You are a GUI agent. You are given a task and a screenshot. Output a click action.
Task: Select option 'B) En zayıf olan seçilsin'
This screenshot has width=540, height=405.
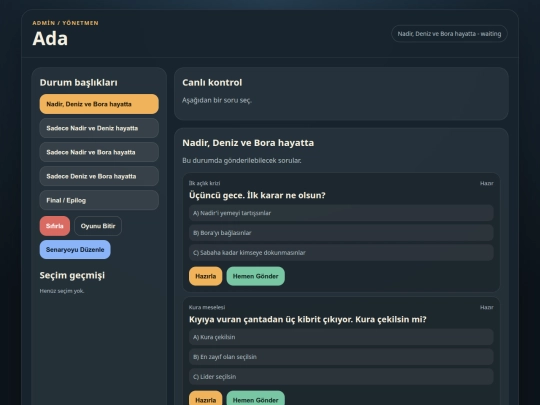[341, 357]
